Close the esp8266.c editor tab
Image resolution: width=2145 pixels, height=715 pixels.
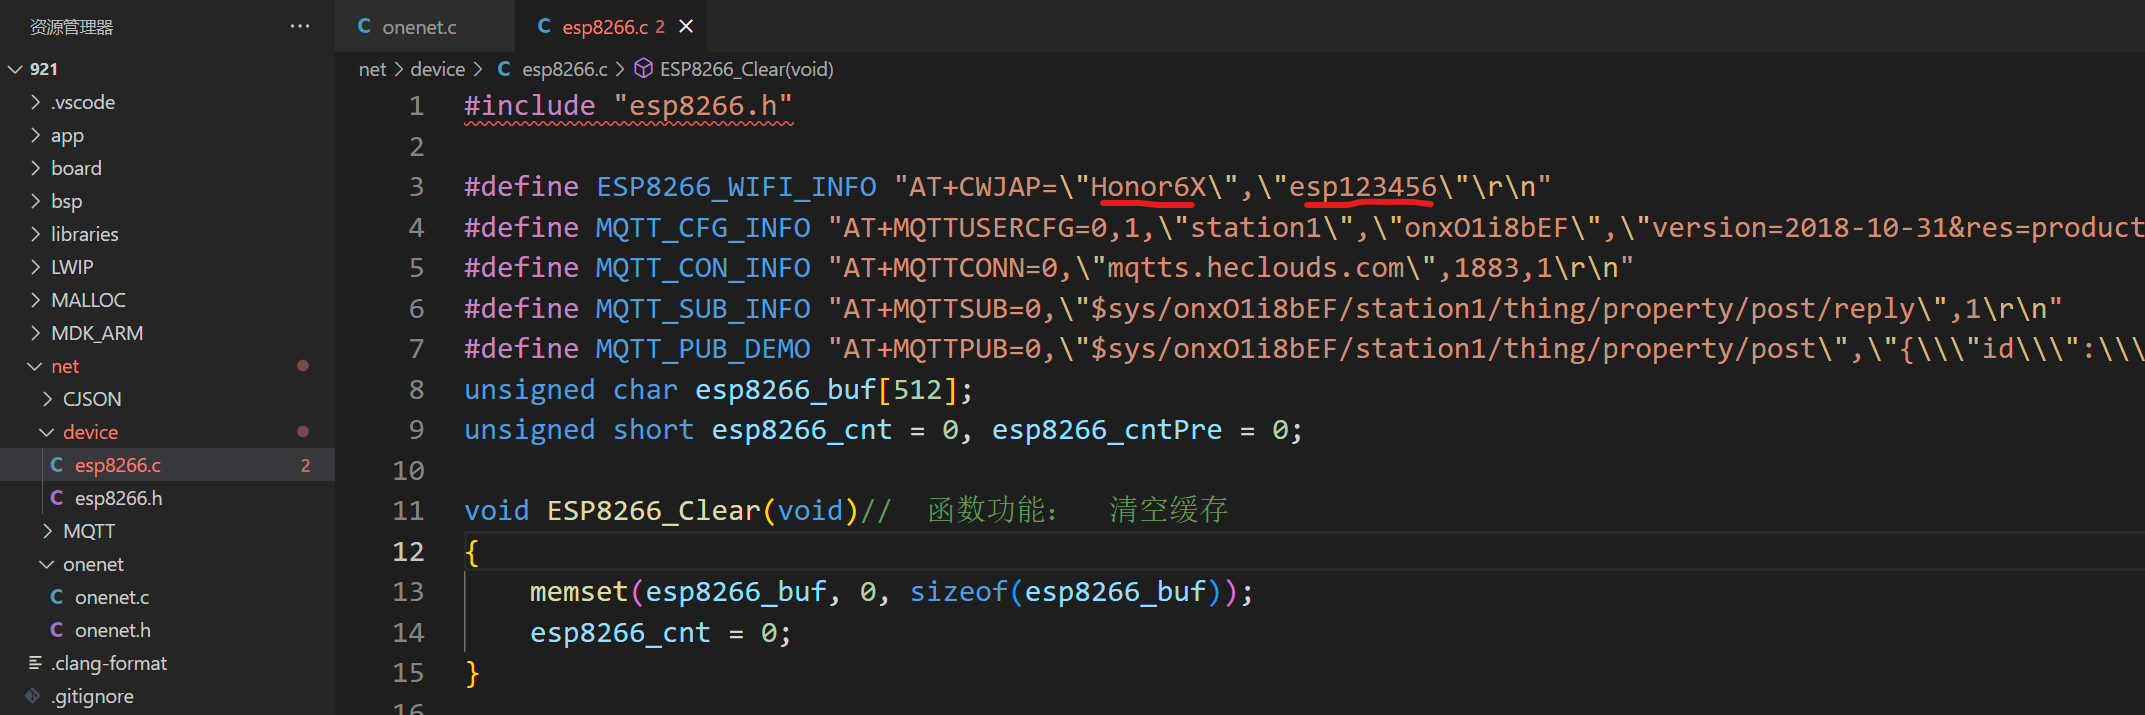click(686, 26)
